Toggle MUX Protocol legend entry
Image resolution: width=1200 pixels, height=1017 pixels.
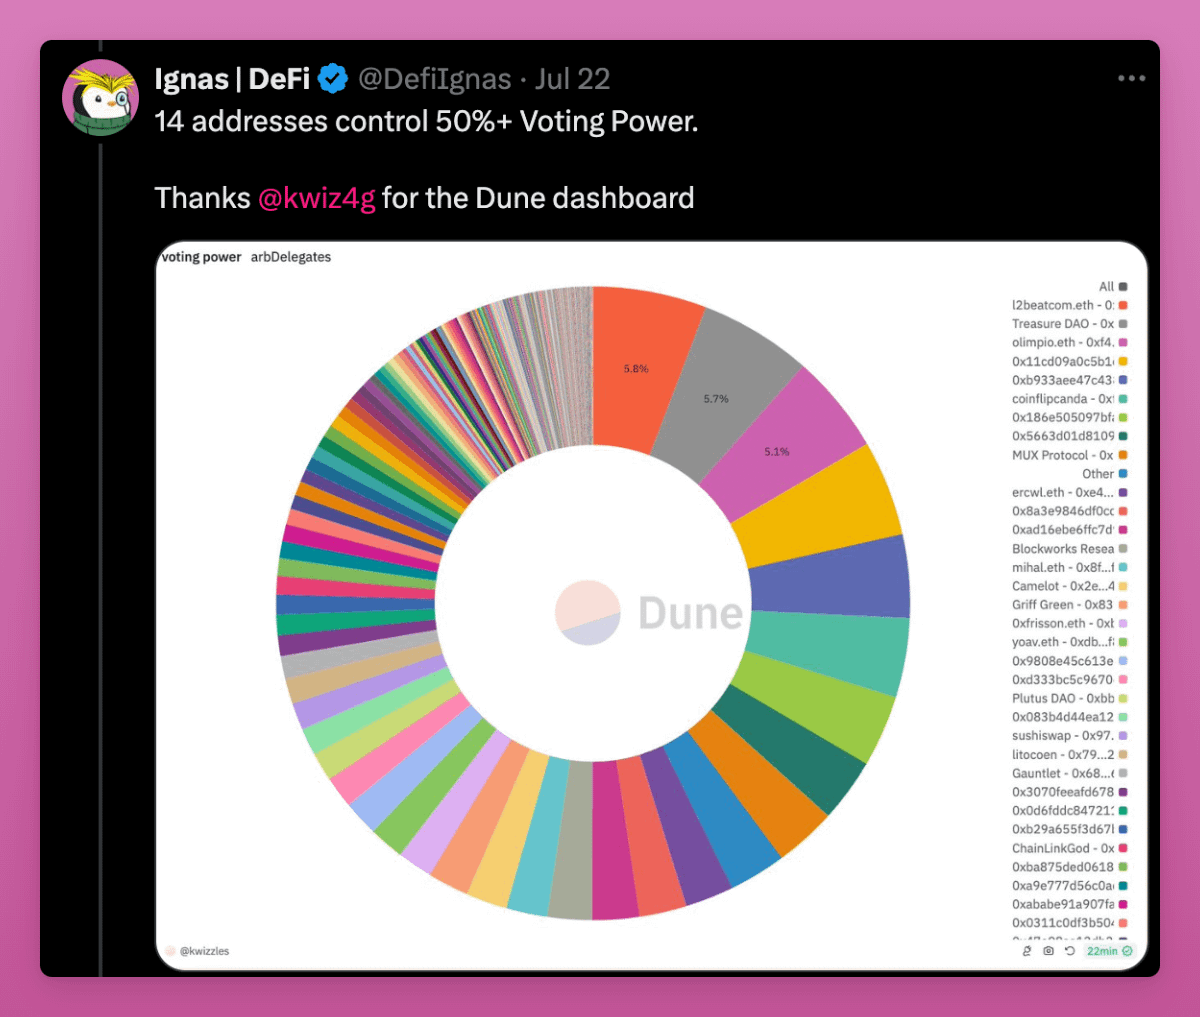coord(1070,455)
